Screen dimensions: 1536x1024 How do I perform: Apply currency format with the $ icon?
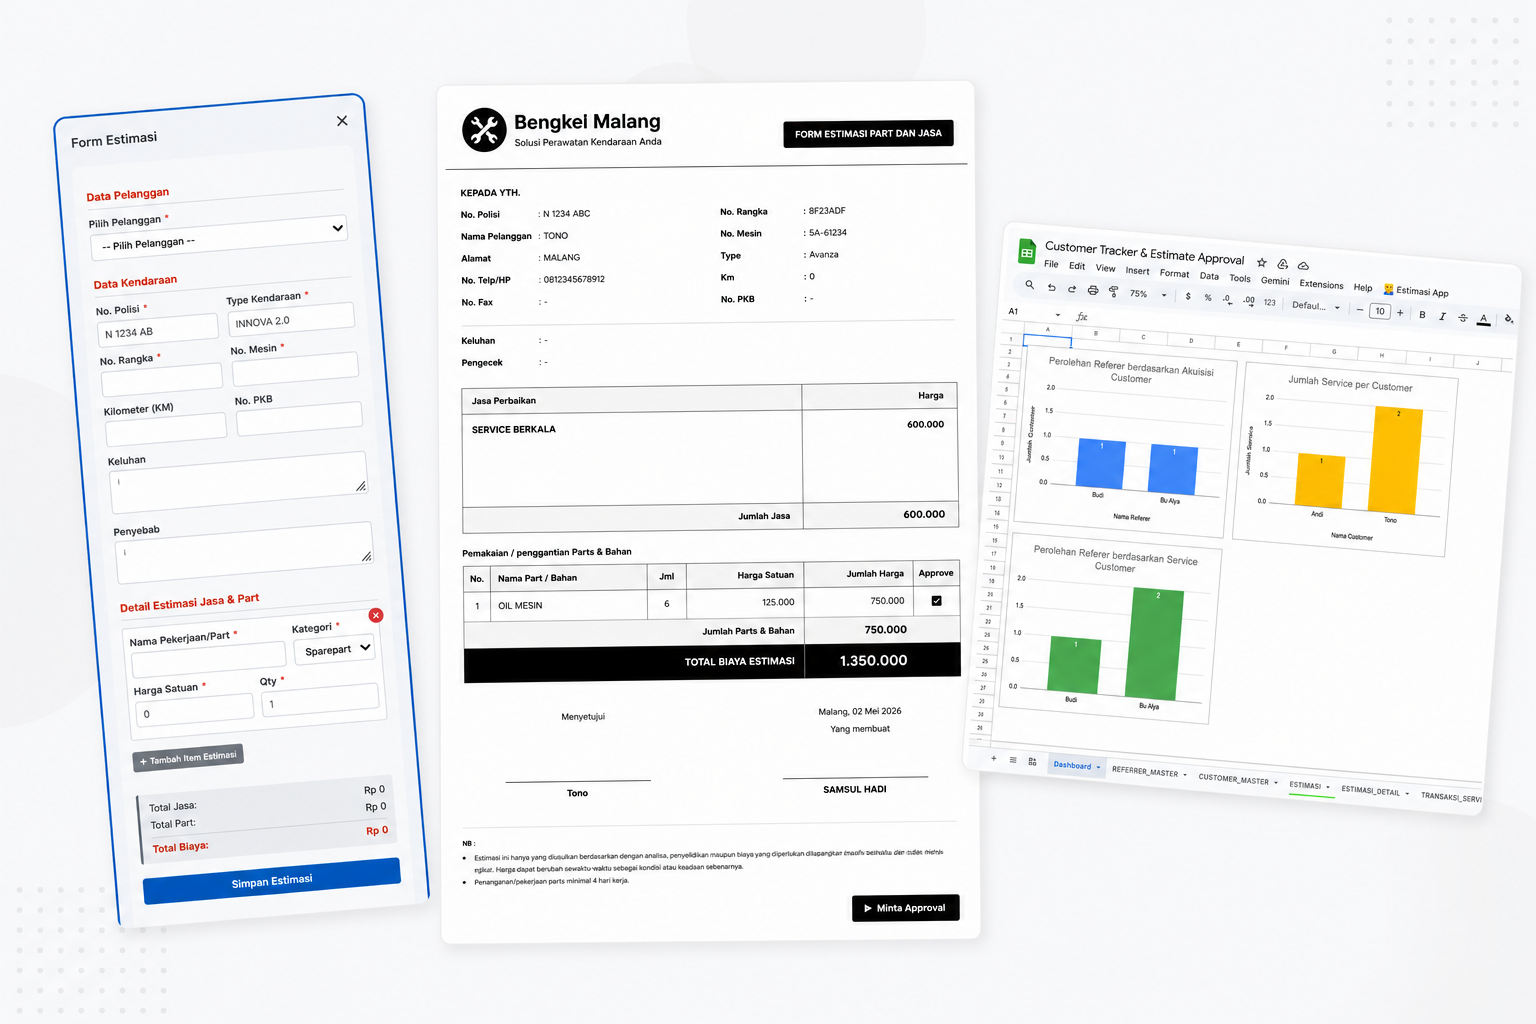point(1188,296)
